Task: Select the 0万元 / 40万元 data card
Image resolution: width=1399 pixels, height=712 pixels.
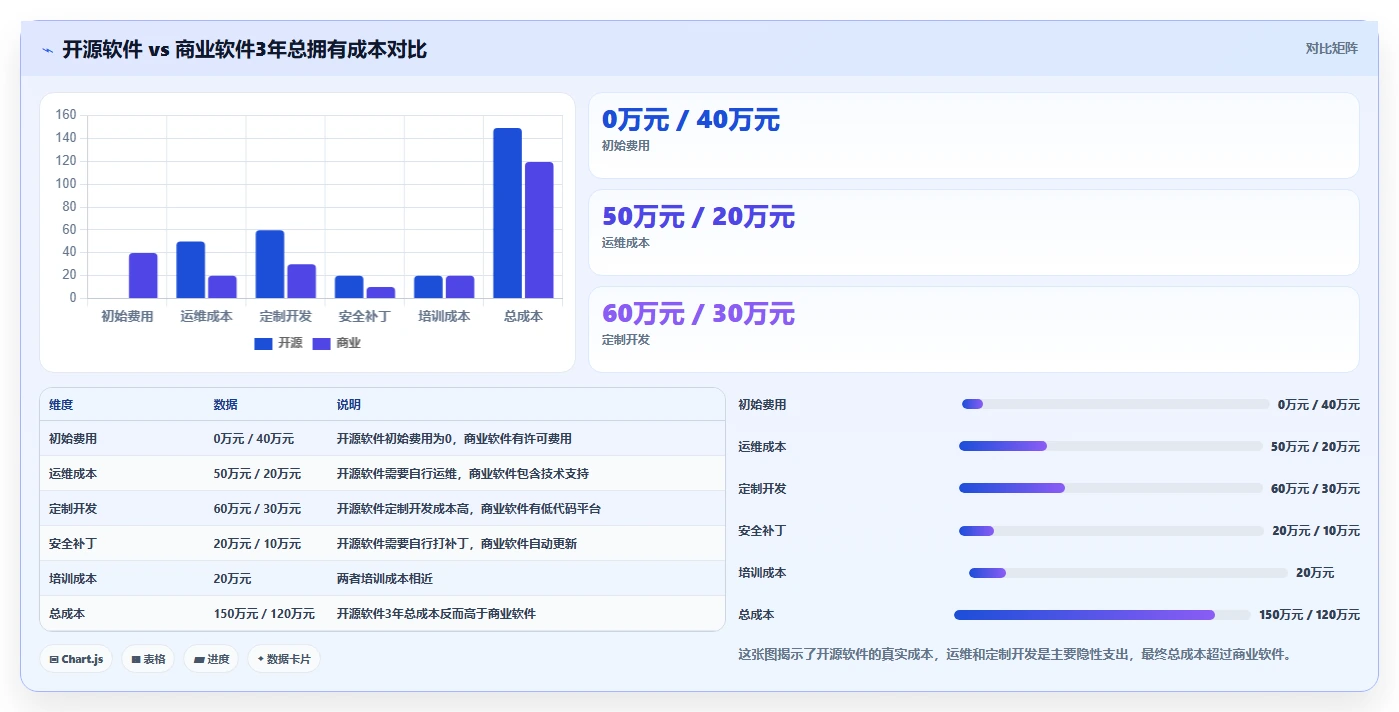Action: coord(973,136)
